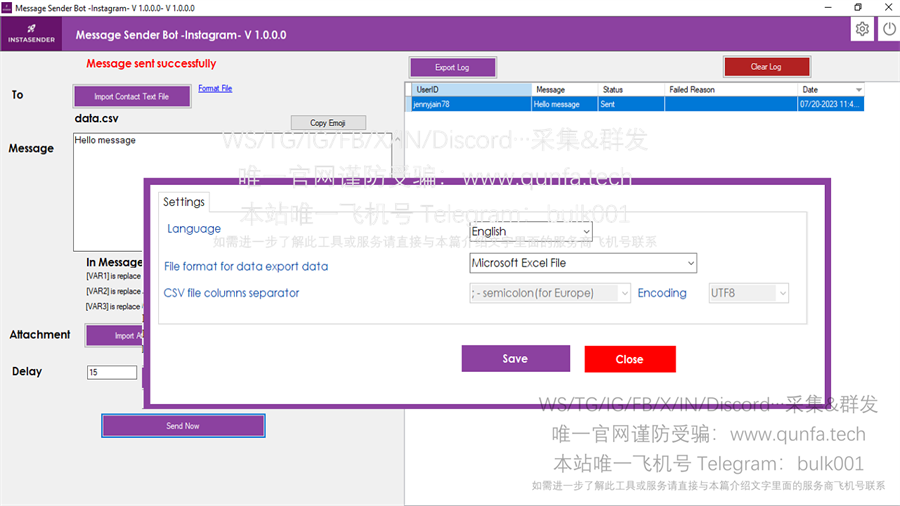900x506 pixels.
Task: Click the Delay input field
Action: (x=112, y=372)
